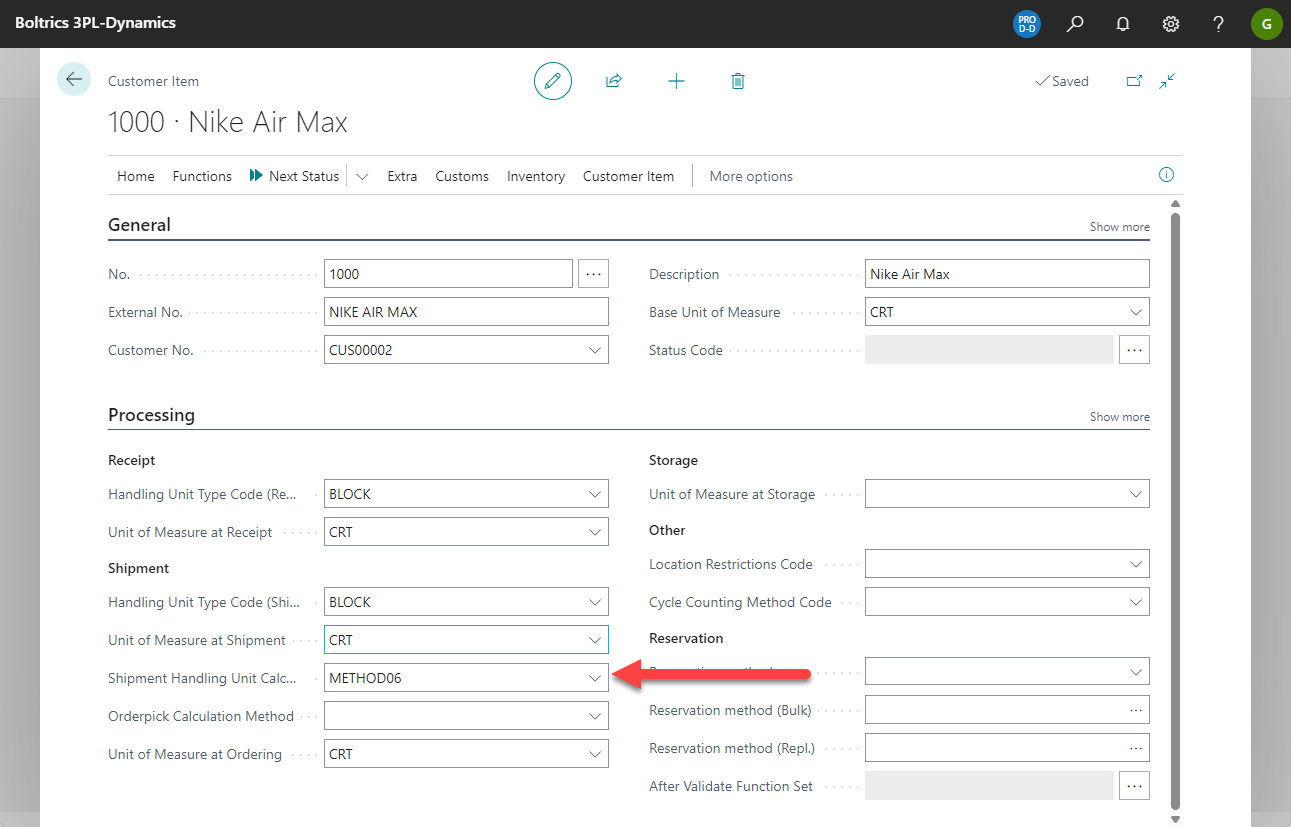This screenshot has height=827, width=1291.
Task: Open the Inventory menu
Action: pos(536,176)
